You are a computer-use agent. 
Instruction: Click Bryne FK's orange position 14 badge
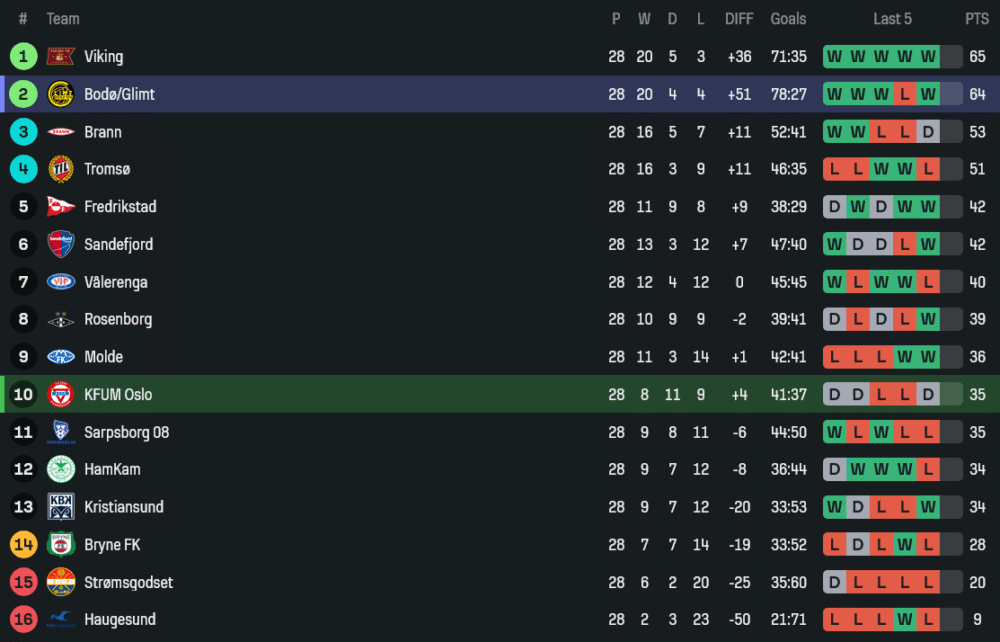(24, 544)
